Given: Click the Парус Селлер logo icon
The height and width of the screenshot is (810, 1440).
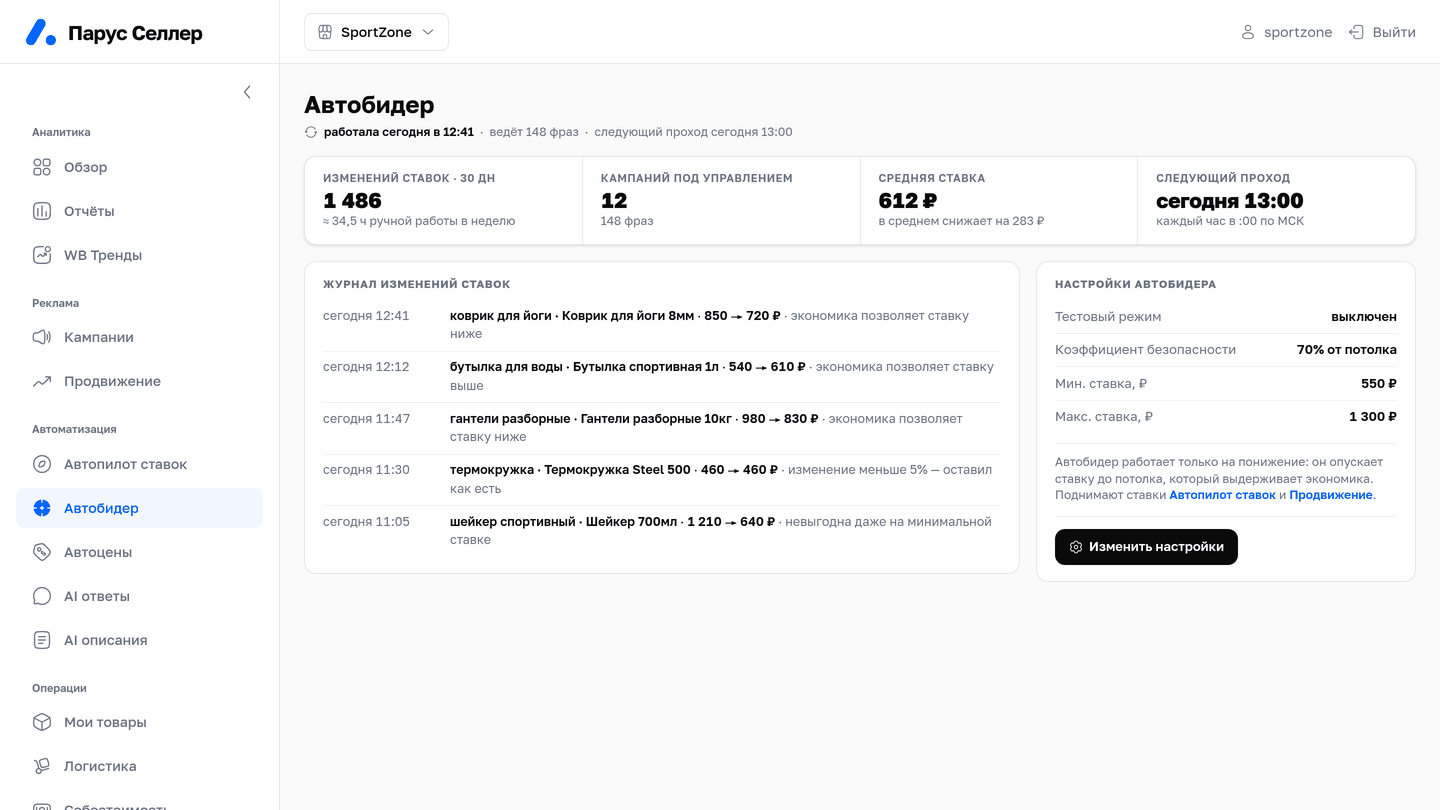Looking at the screenshot, I should tap(41, 32).
